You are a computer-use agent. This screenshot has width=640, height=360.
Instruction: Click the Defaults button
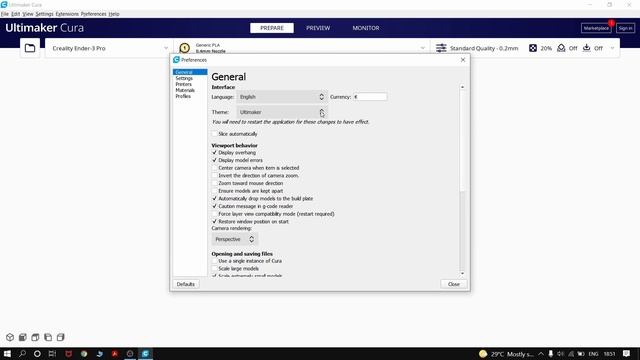[x=186, y=284]
